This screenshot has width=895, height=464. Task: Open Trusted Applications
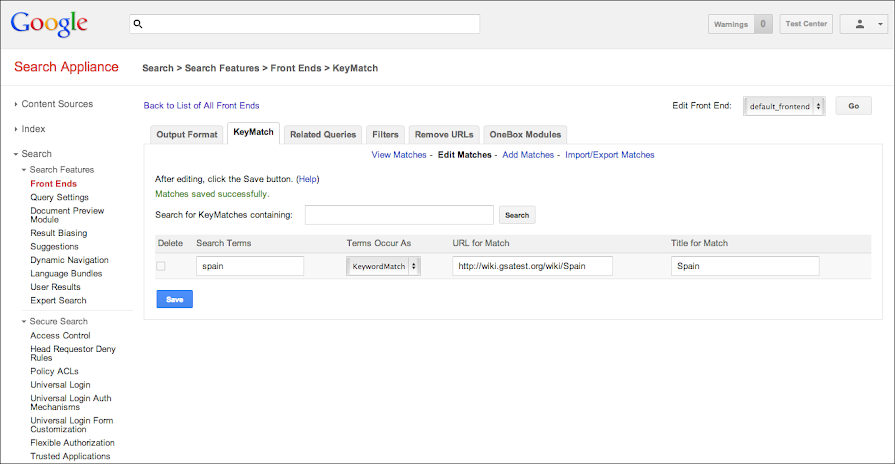point(70,456)
